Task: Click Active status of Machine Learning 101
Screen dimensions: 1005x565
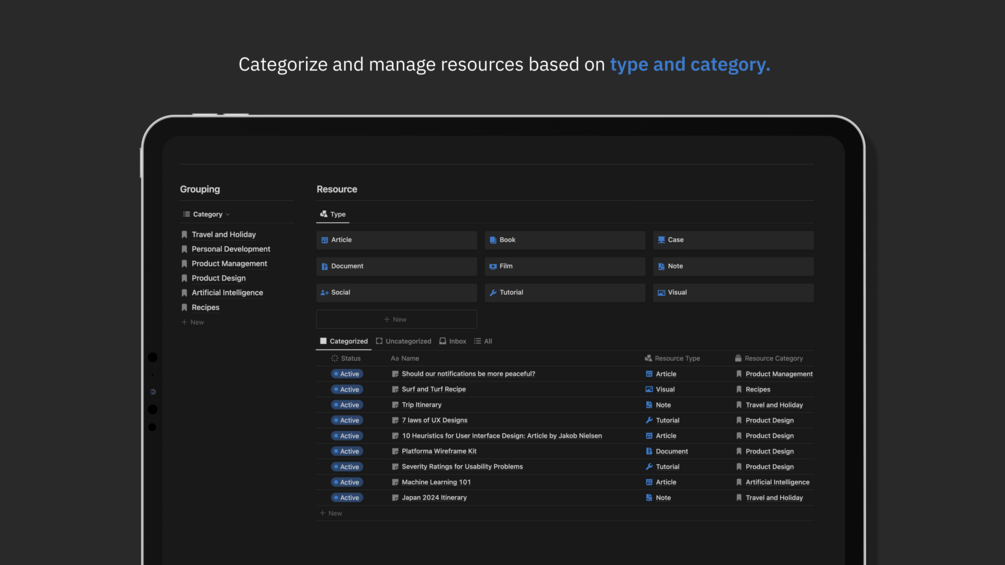Action: click(347, 482)
